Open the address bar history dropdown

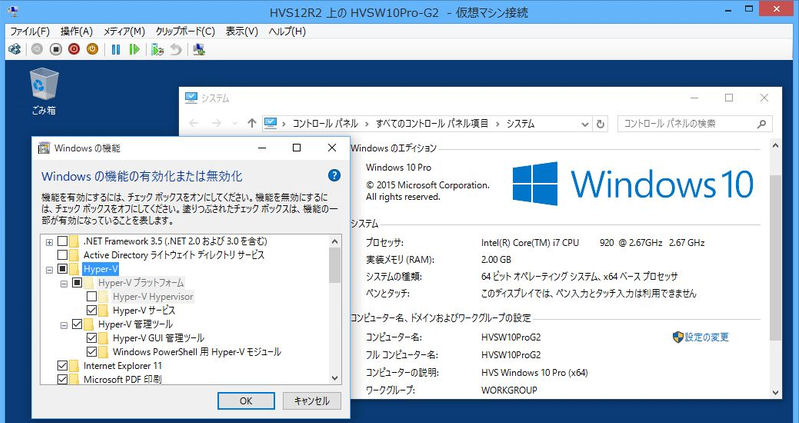[x=584, y=124]
